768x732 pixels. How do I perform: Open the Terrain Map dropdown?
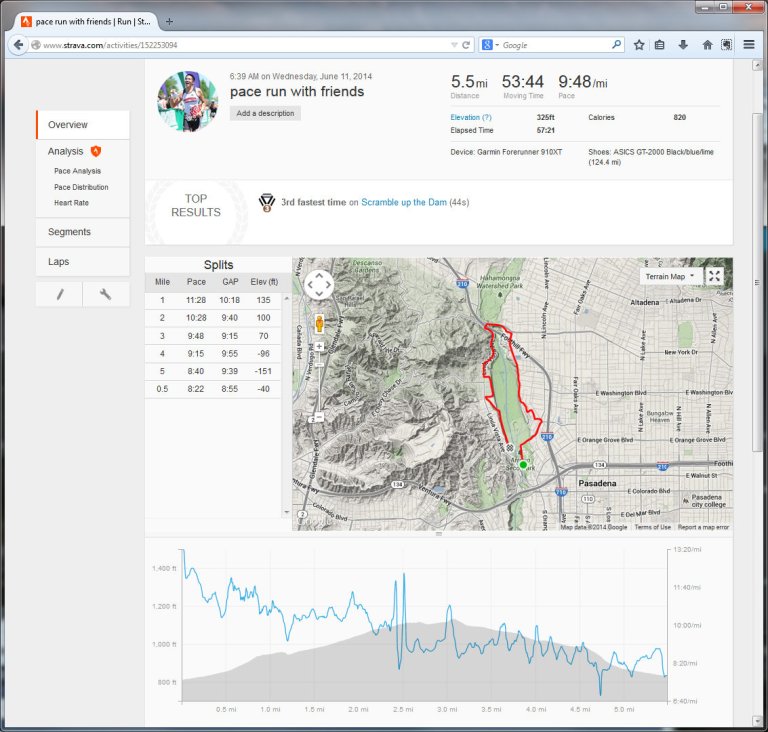click(669, 276)
